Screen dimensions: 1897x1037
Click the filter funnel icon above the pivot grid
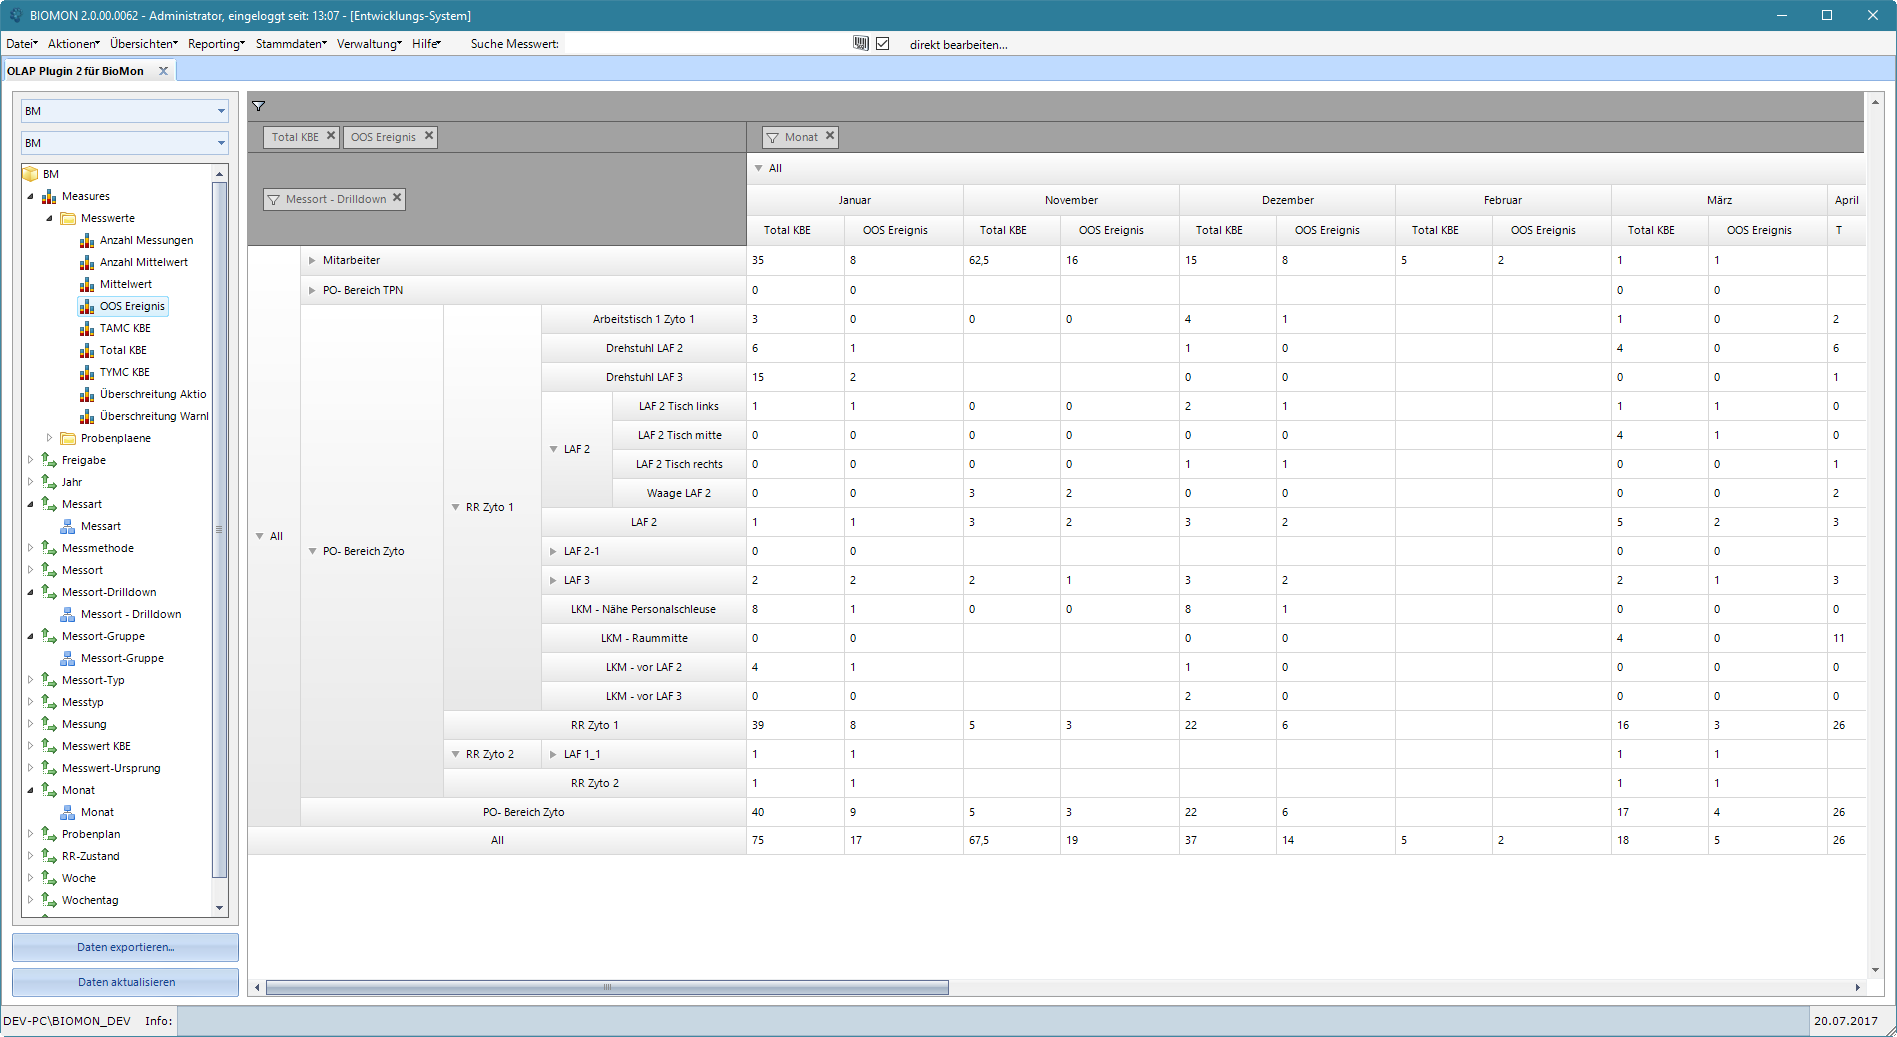coord(258,106)
